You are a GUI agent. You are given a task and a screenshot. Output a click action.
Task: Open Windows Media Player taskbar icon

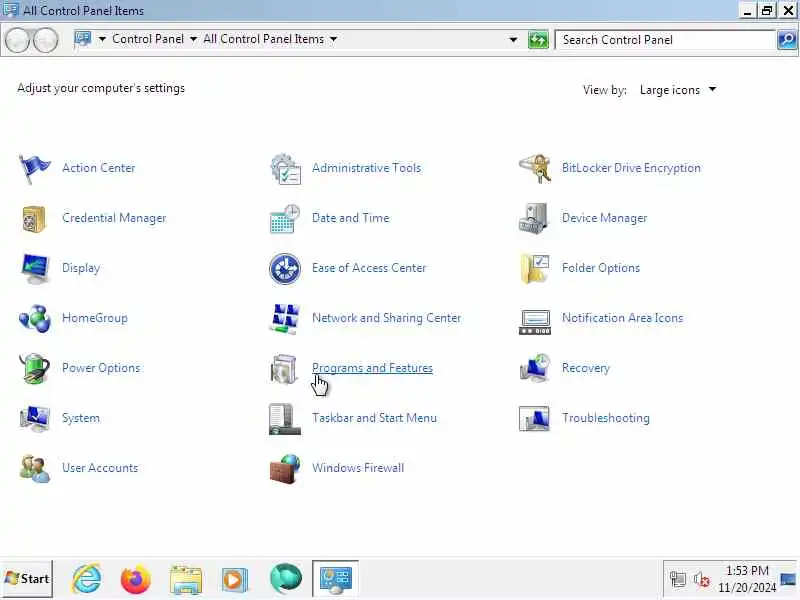235,580
